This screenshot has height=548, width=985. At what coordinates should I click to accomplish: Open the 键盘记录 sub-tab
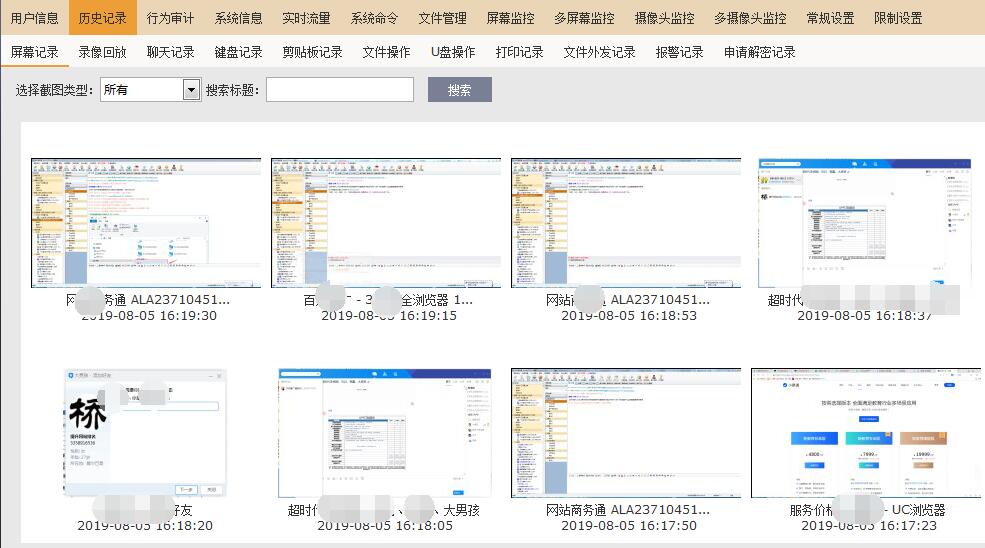[239, 52]
